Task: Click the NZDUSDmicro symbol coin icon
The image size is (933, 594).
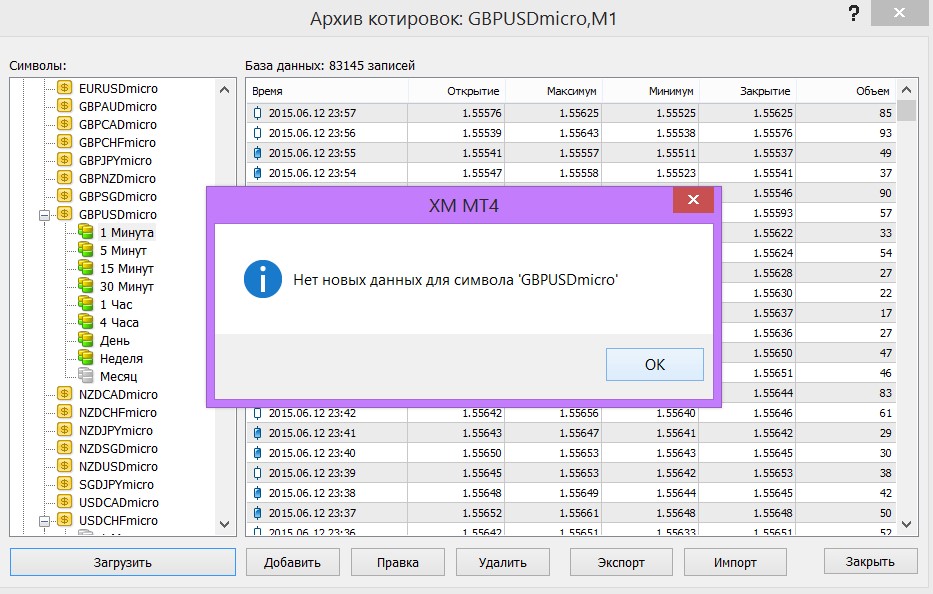Action: (x=64, y=466)
